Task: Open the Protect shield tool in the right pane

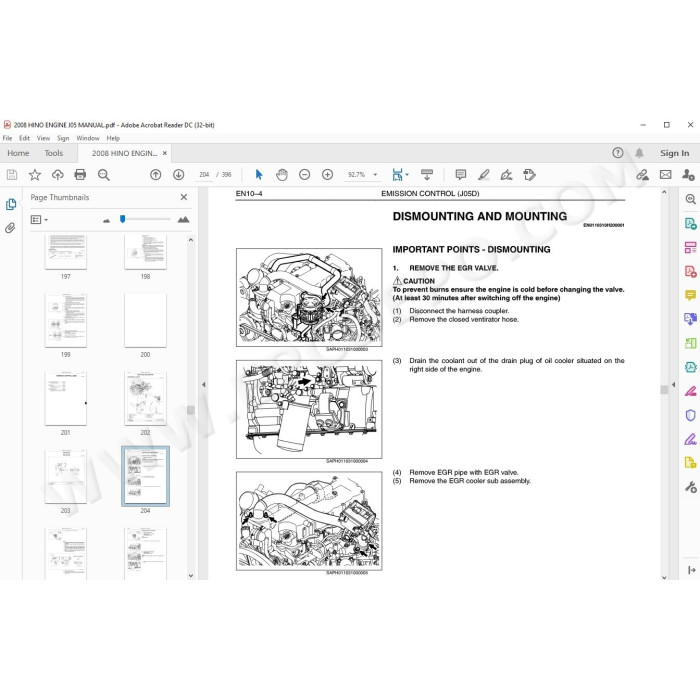Action: tap(691, 415)
